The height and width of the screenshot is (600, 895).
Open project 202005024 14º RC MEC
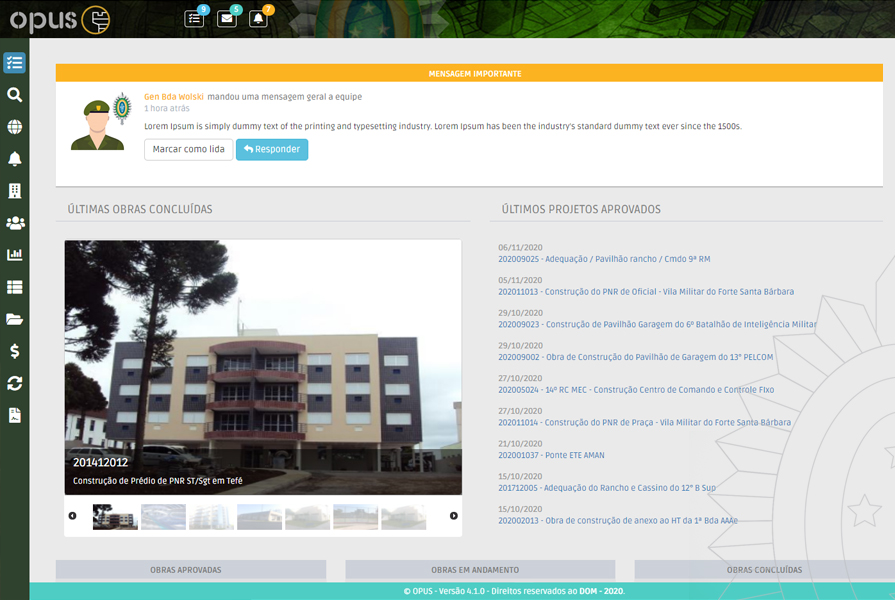[x=636, y=390]
